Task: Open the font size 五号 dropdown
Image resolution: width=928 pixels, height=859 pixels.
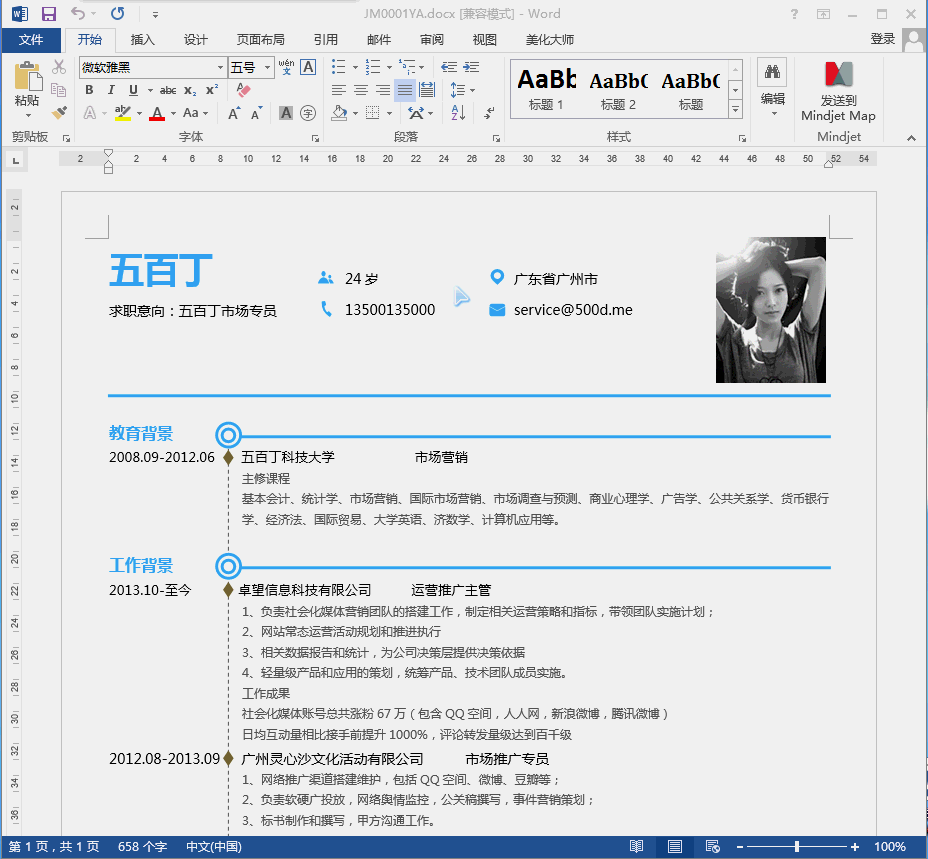Action: pyautogui.click(x=268, y=67)
